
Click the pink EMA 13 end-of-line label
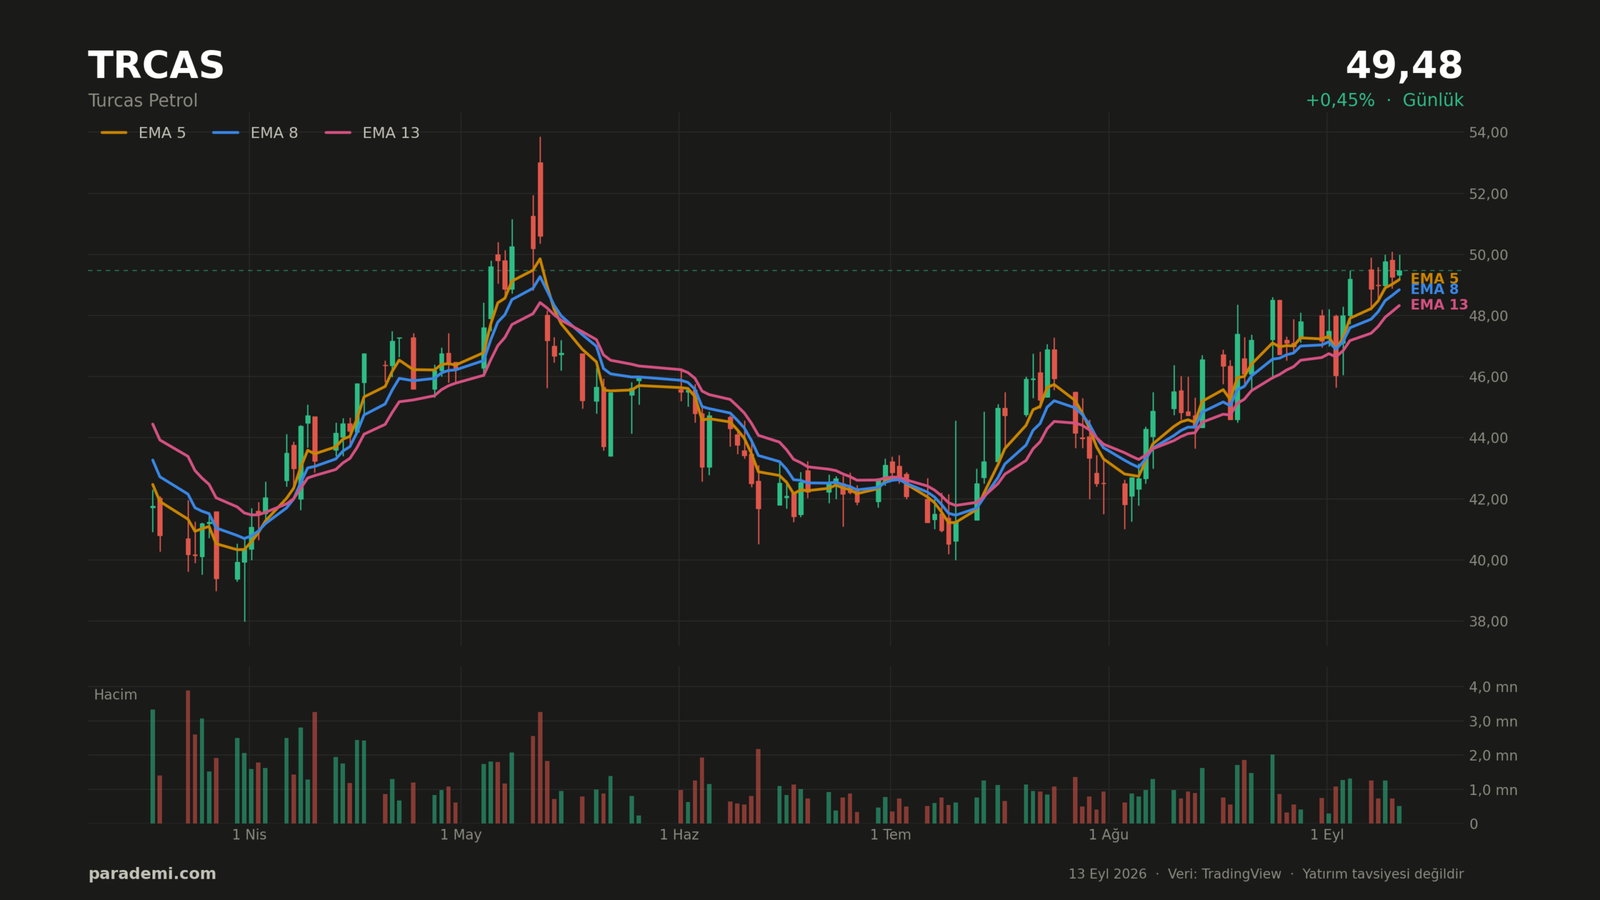coord(1439,305)
